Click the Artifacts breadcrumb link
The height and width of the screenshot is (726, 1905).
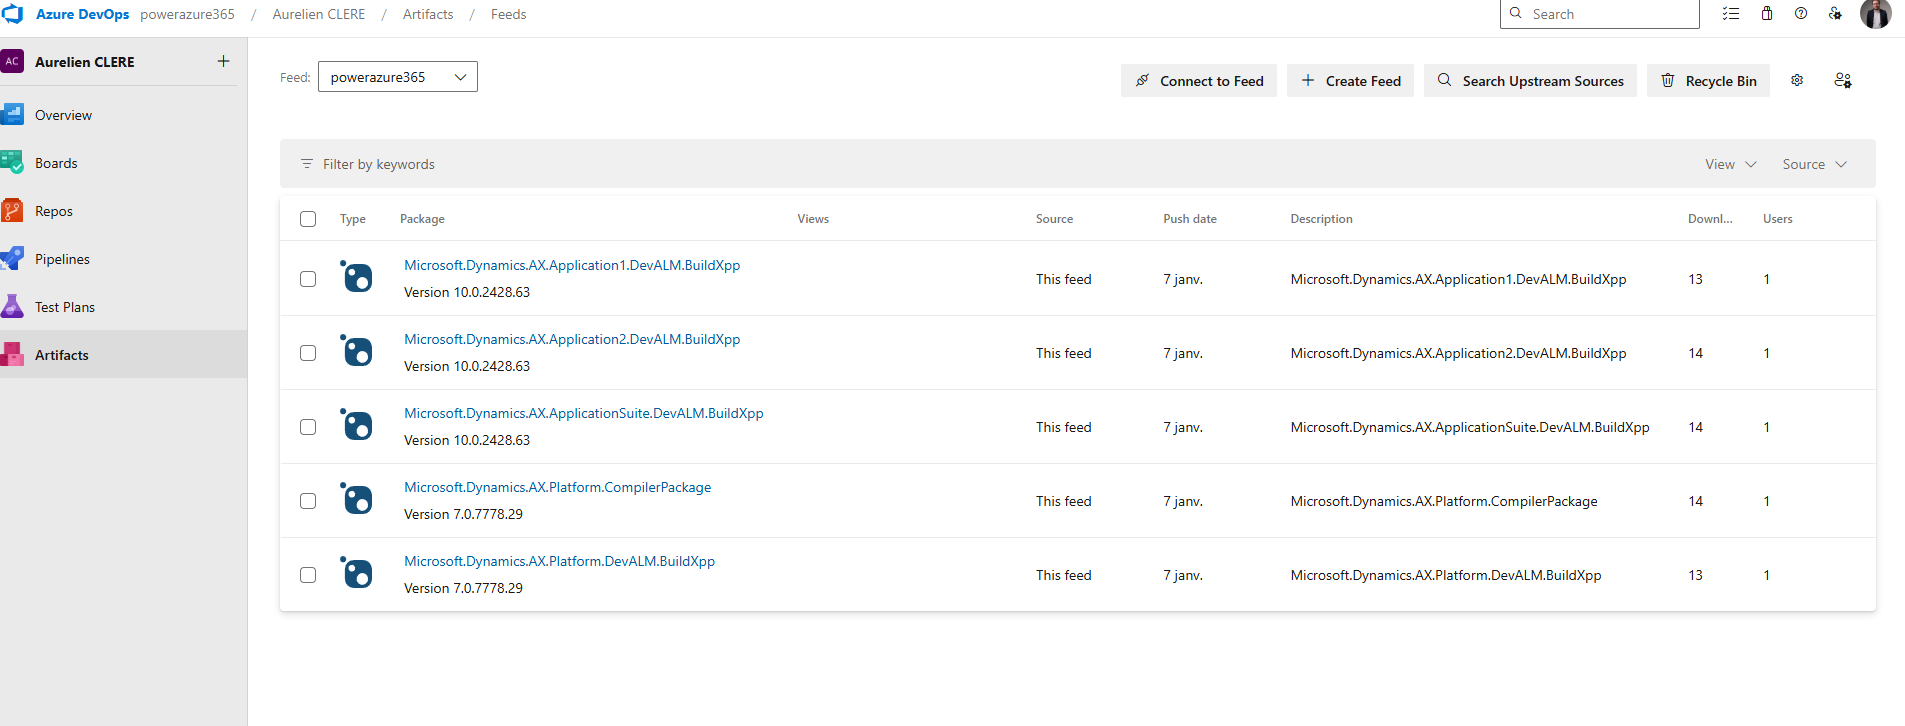click(428, 14)
